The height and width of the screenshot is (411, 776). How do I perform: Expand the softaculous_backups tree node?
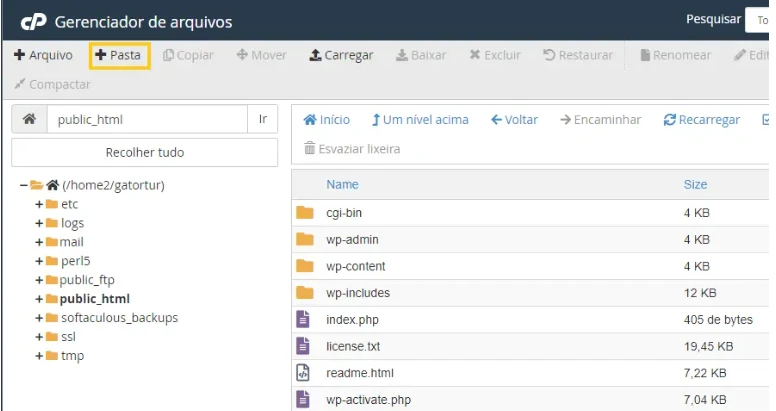pyautogui.click(x=39, y=318)
